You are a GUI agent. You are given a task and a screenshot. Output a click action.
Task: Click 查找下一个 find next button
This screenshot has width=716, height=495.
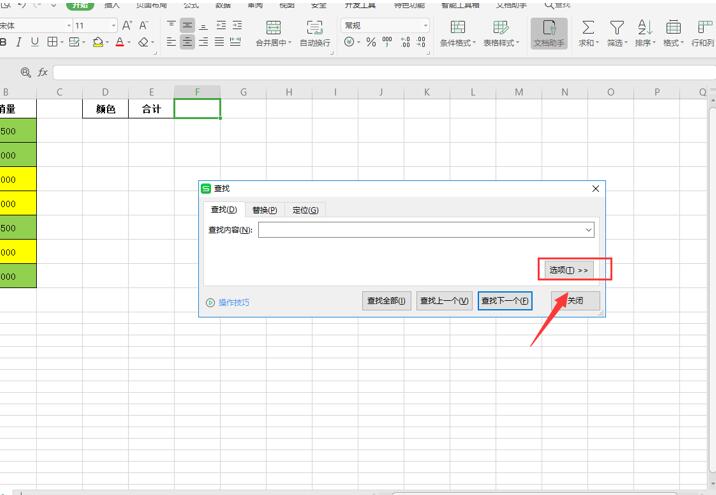coord(505,300)
